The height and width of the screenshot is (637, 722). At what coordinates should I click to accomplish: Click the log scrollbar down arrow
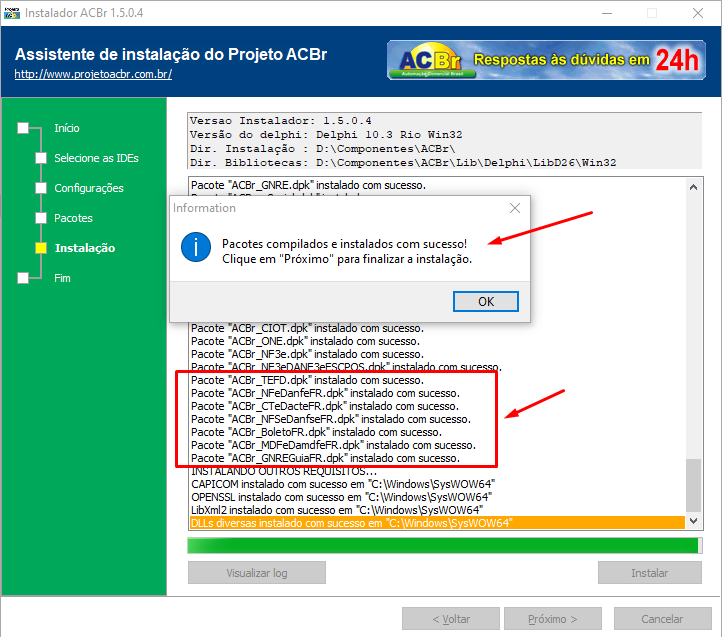693,521
